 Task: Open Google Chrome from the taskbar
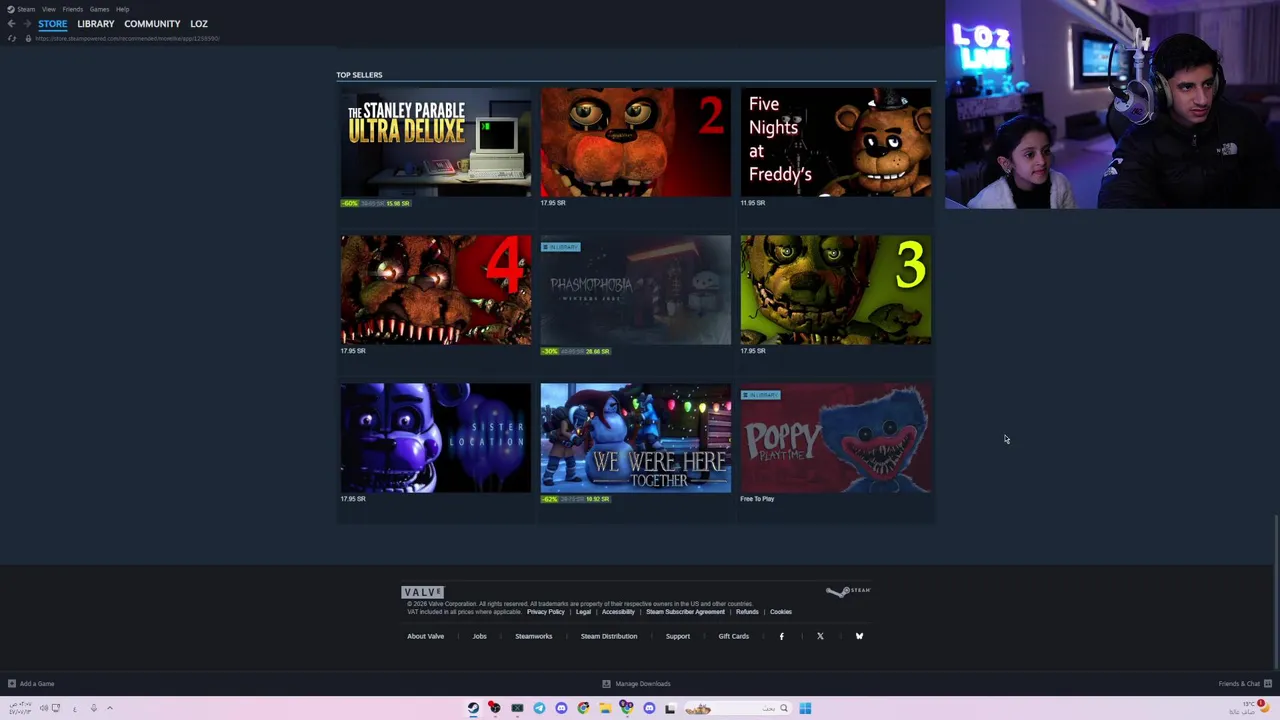(583, 708)
